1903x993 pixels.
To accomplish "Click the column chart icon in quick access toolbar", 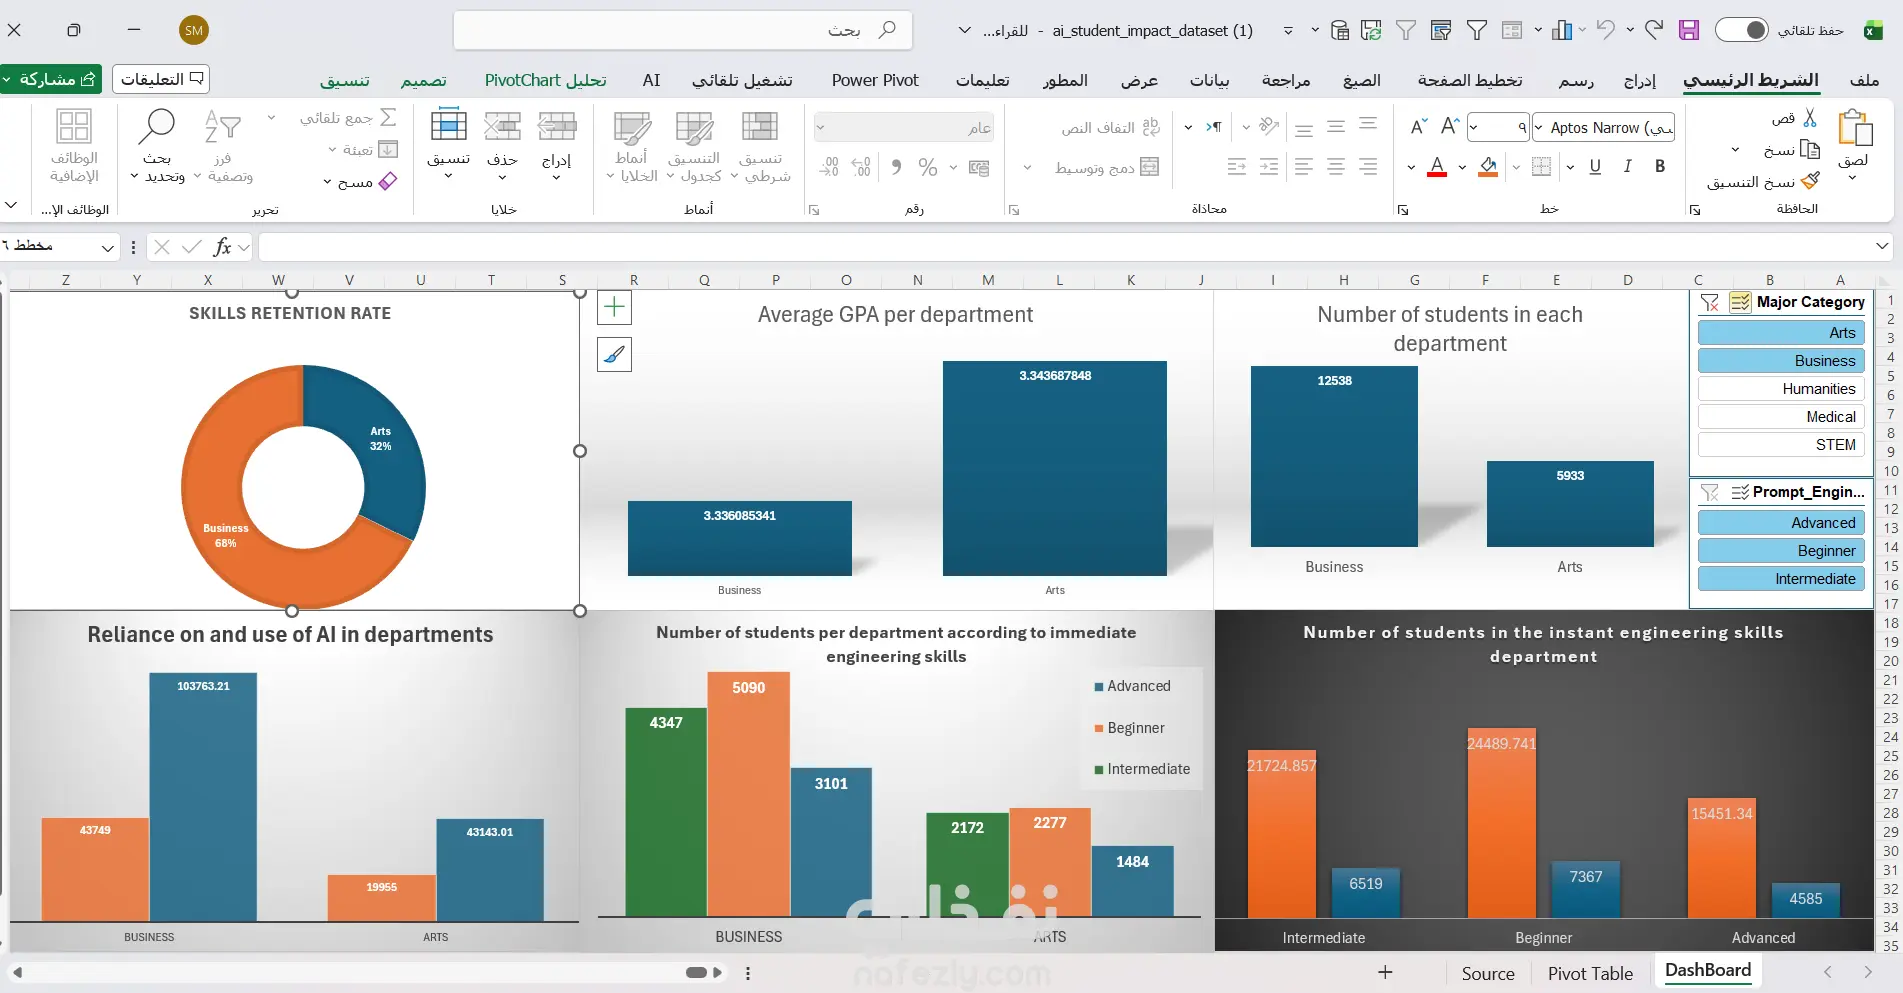I will click(x=1562, y=30).
